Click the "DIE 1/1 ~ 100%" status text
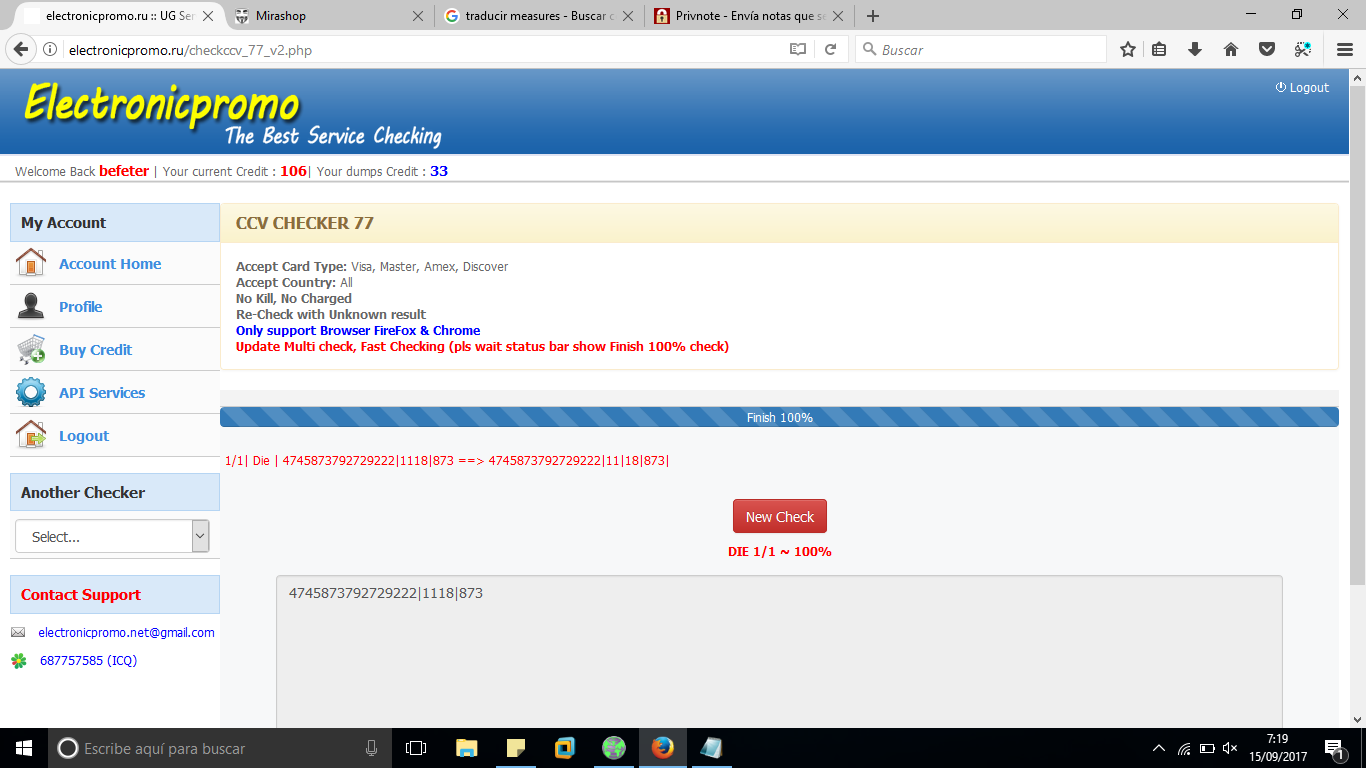 (x=780, y=552)
